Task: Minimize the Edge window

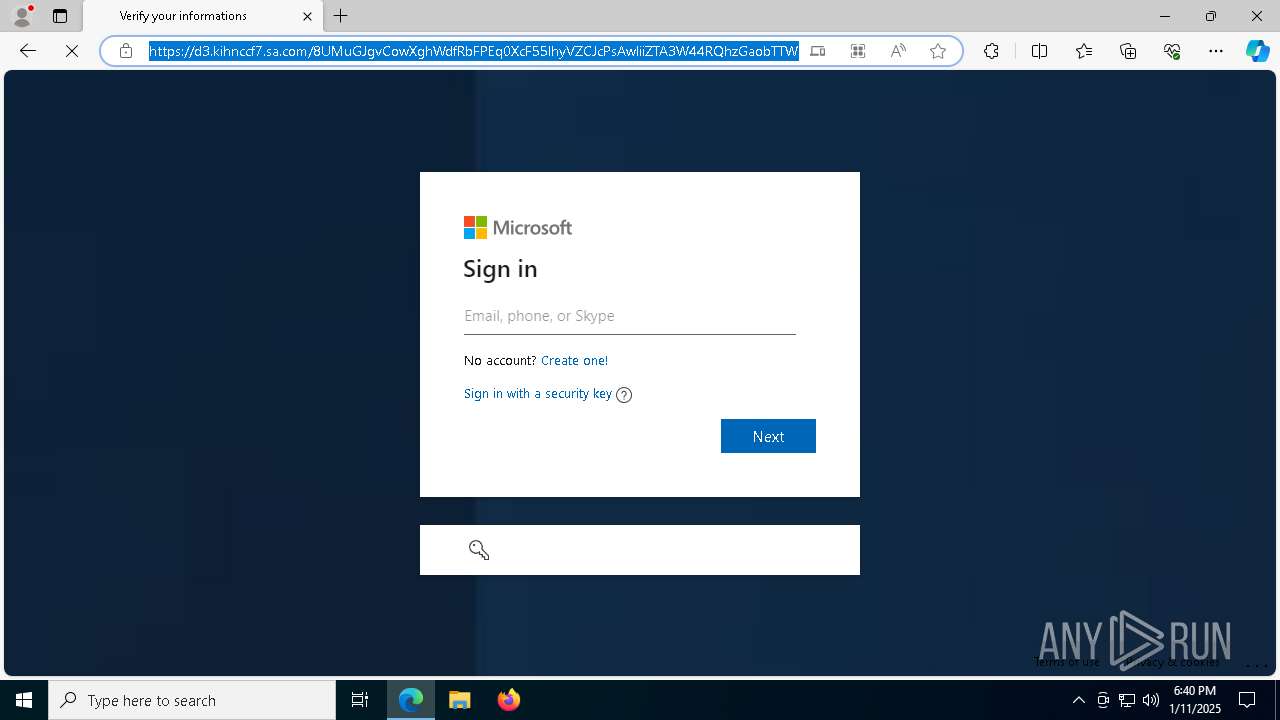Action: tap(1165, 16)
